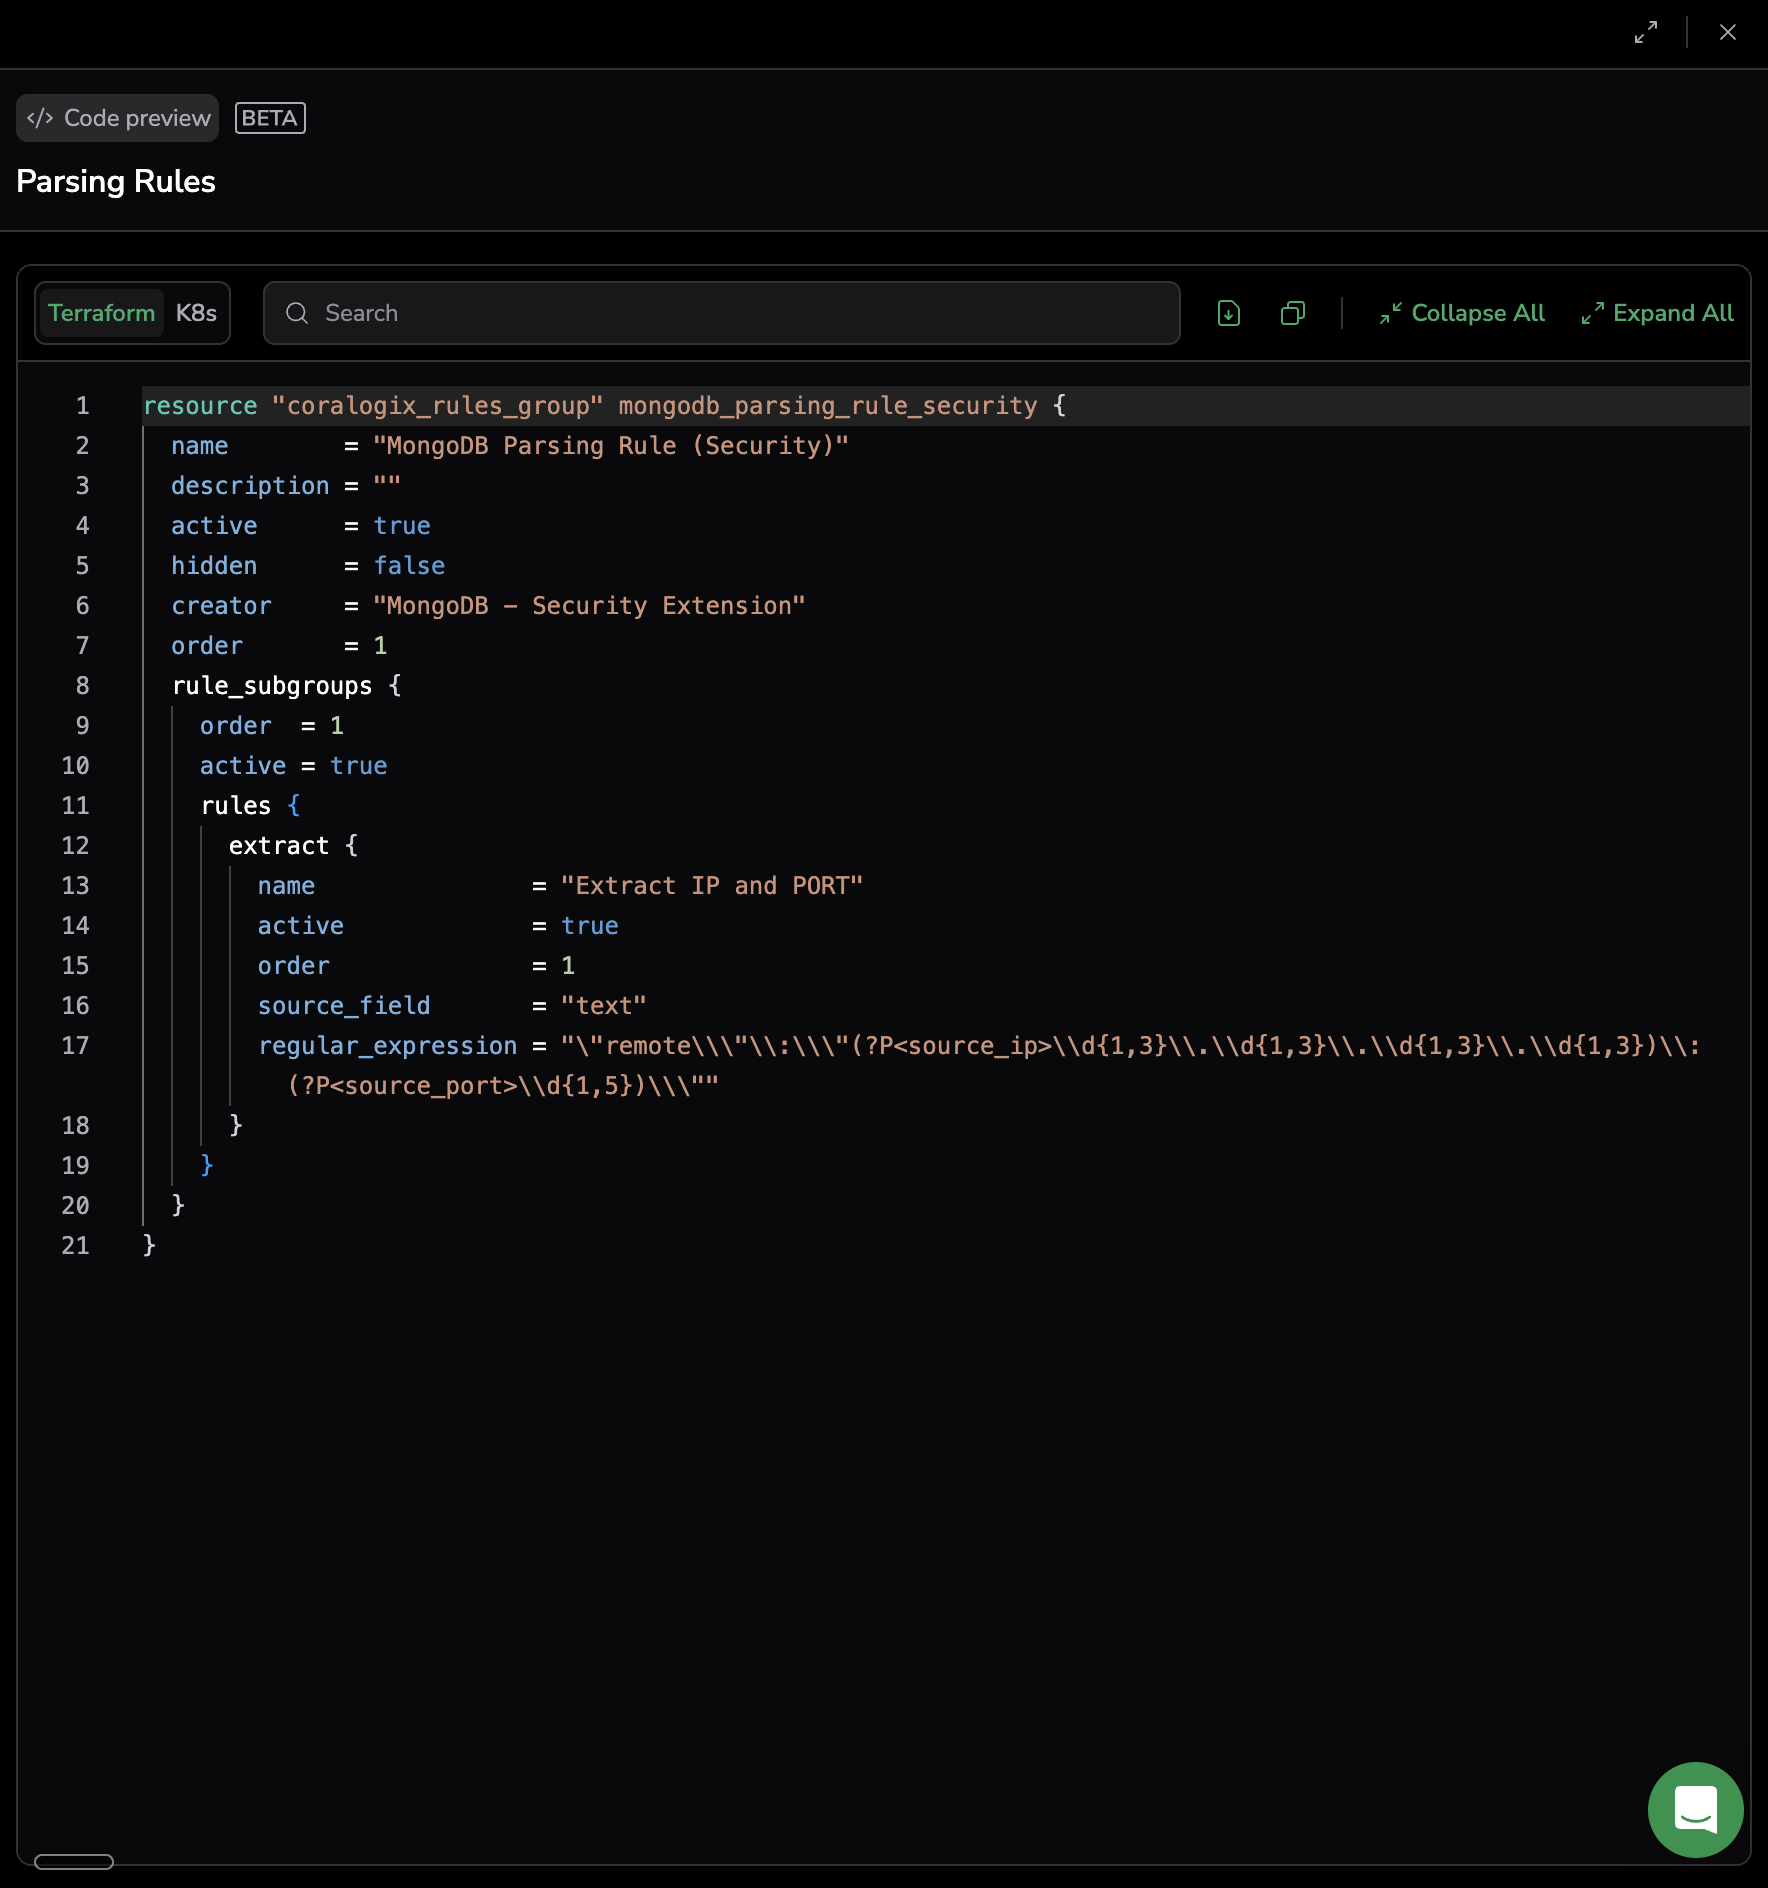
Task: Expand All code blocks
Action: (x=1658, y=313)
